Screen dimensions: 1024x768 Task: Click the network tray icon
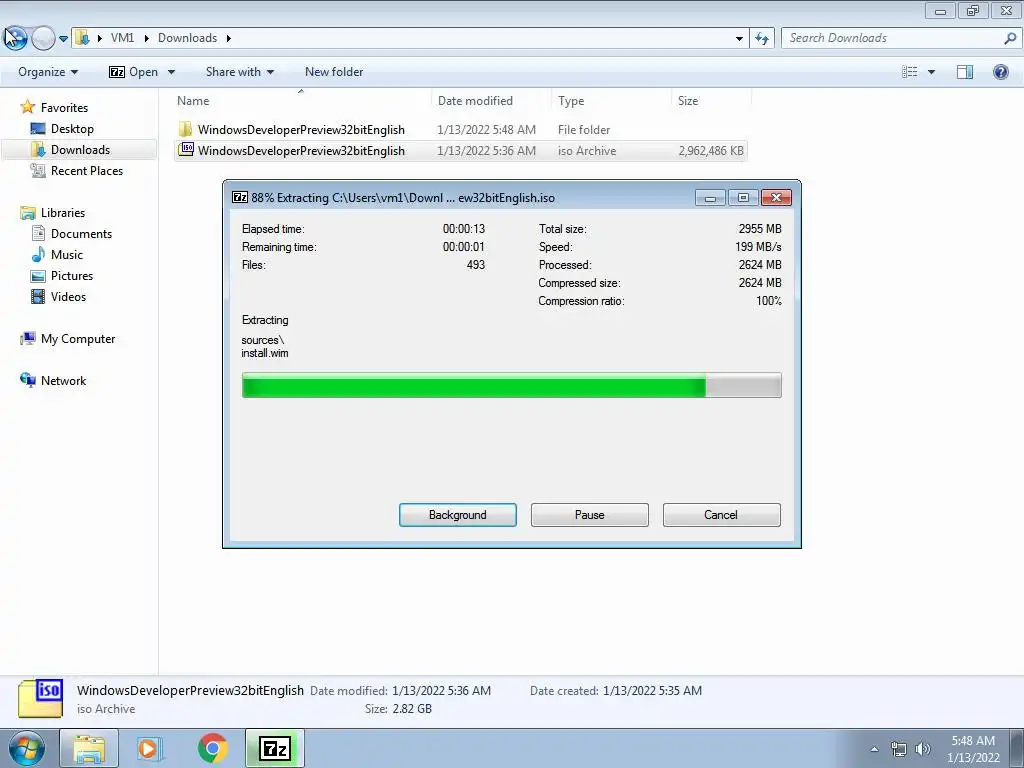pos(899,749)
